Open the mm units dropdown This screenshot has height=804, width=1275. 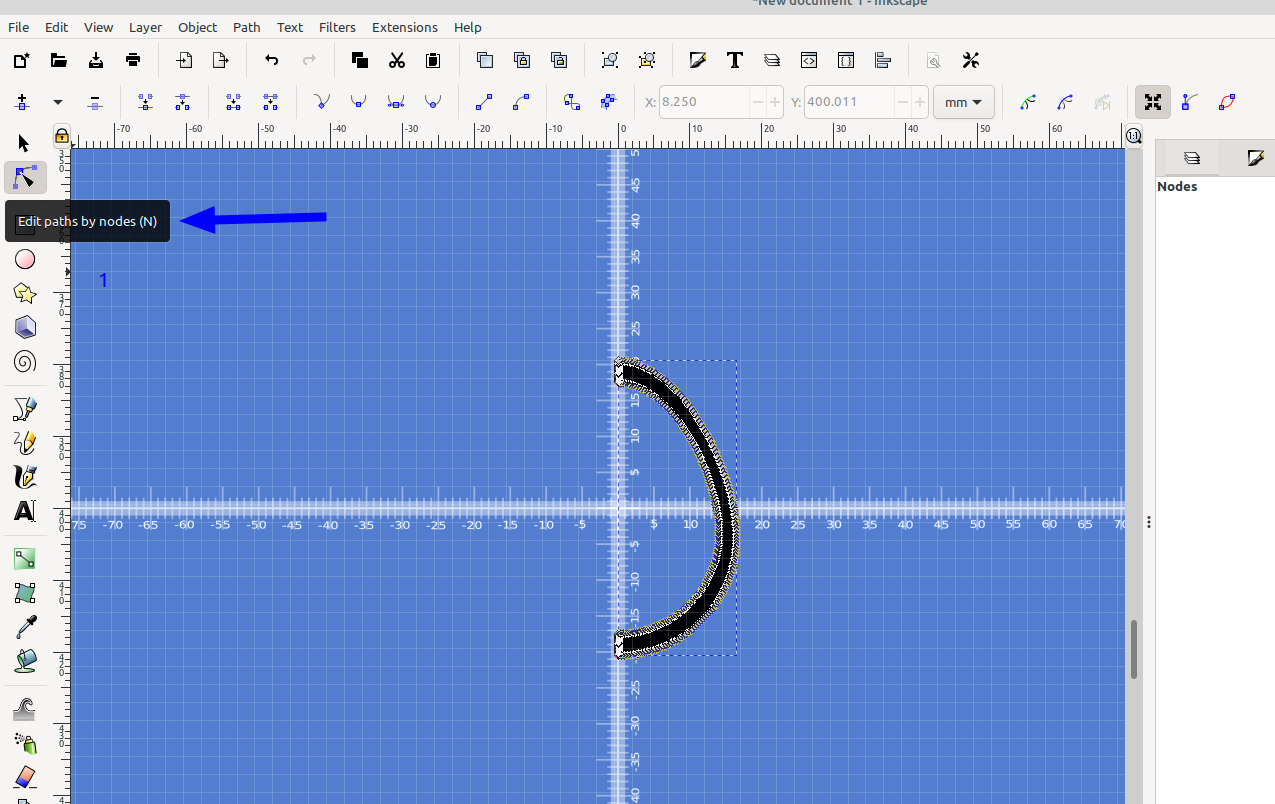pos(963,102)
